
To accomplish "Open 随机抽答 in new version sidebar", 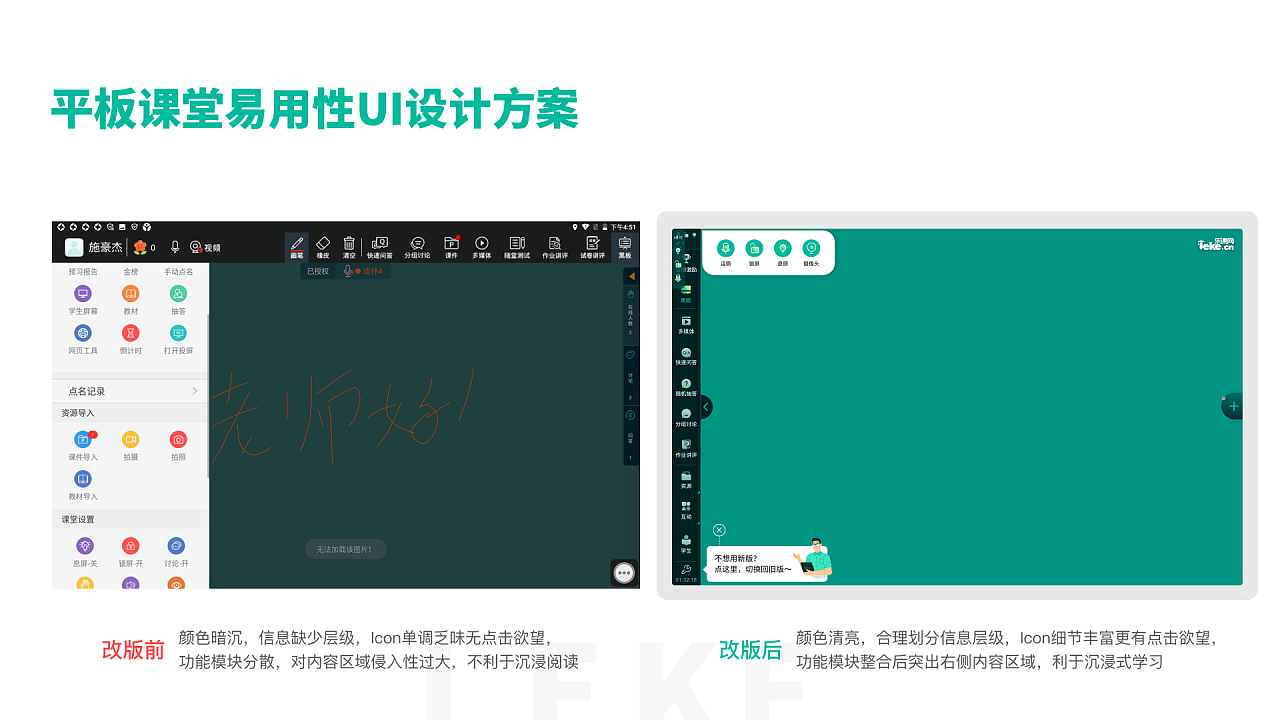I will tap(686, 387).
